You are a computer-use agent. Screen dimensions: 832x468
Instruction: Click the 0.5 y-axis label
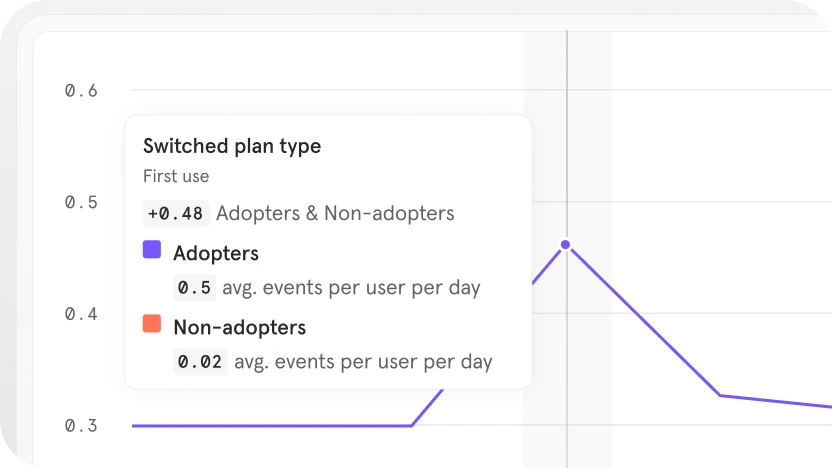81,202
